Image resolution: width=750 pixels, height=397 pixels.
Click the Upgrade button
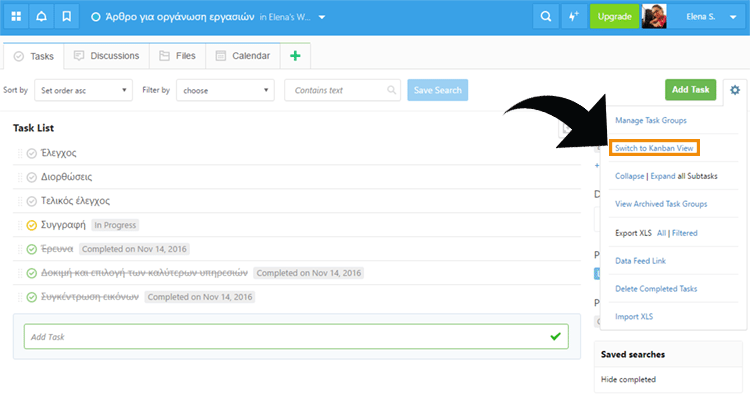click(614, 17)
